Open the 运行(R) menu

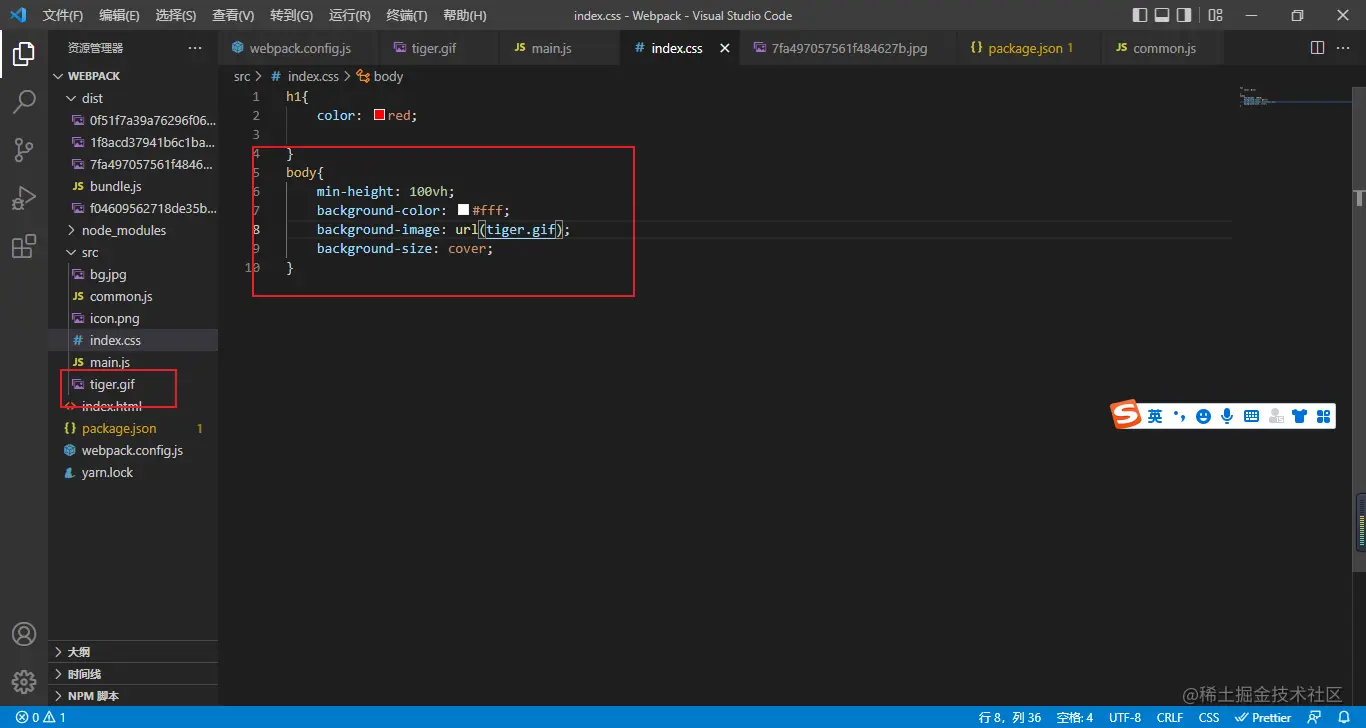click(x=349, y=15)
